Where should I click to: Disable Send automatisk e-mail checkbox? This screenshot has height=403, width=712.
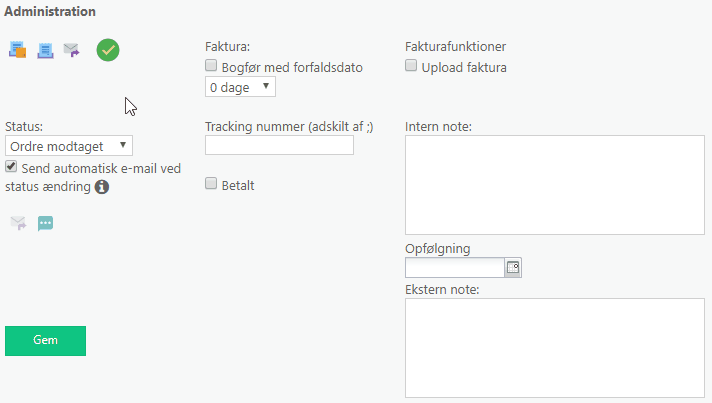click(x=11, y=167)
